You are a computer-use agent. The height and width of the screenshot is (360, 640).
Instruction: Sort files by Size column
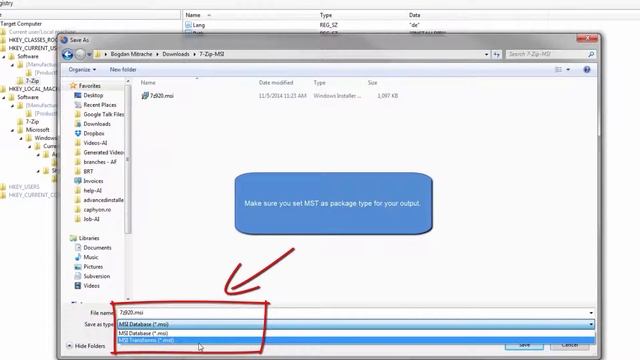pos(372,82)
